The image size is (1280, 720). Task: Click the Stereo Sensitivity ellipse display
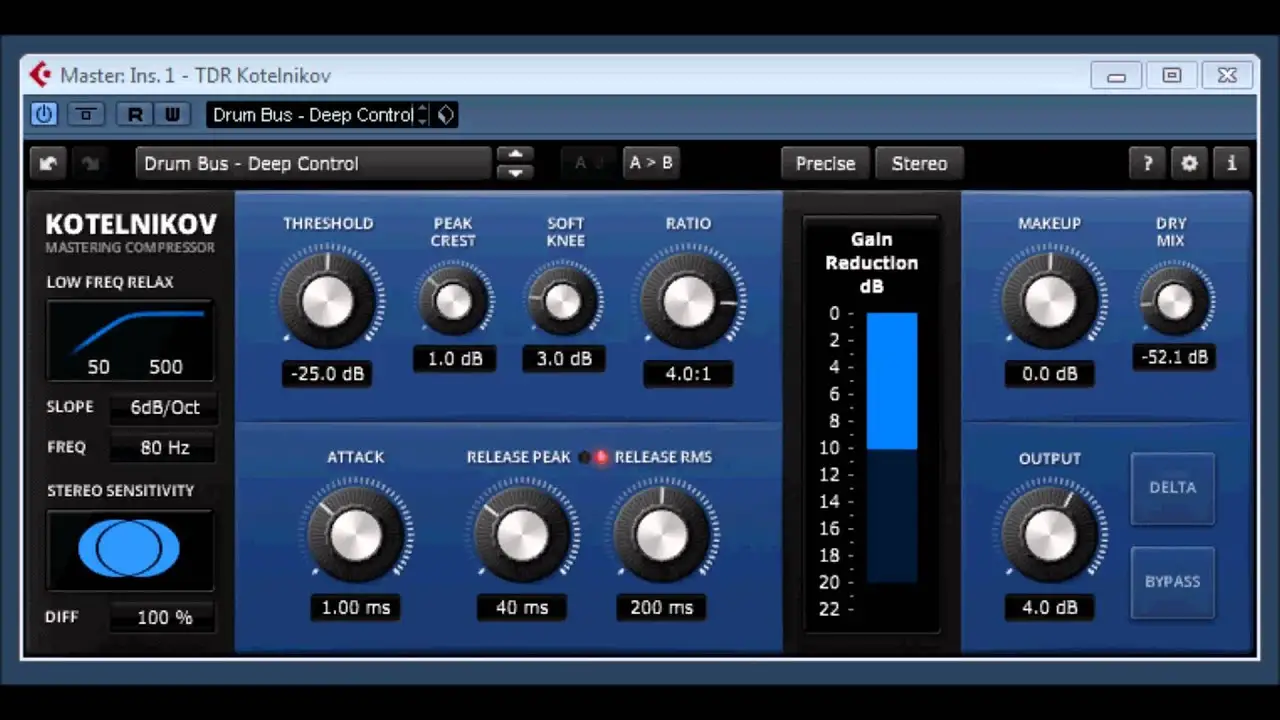coord(130,549)
